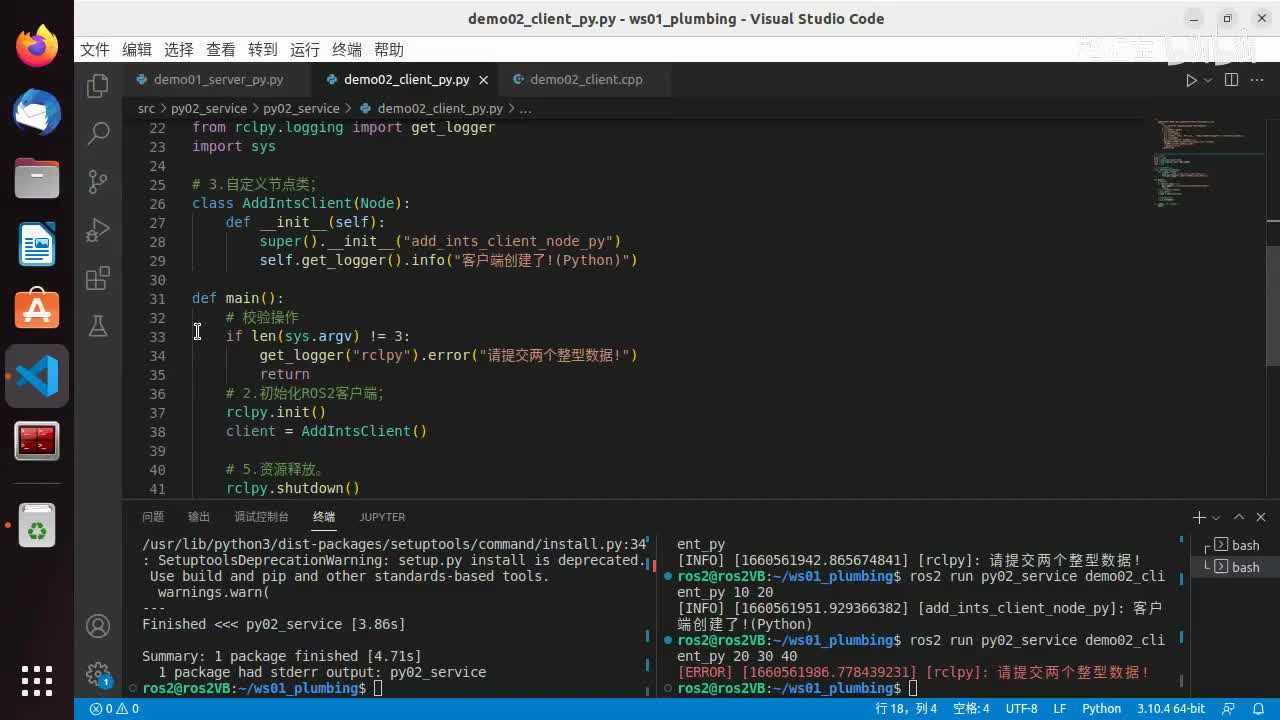This screenshot has height=720, width=1280.
Task: Maximize the terminal panel with the chevron
Action: point(1239,517)
